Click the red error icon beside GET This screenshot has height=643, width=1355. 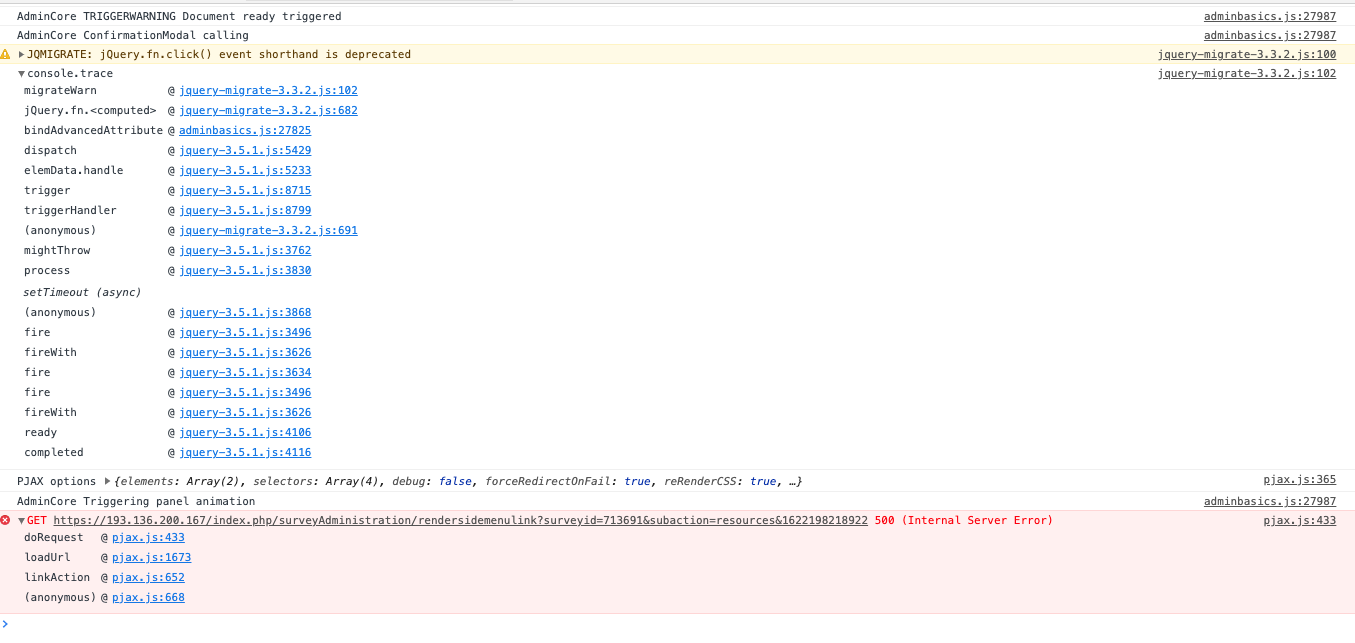5,520
